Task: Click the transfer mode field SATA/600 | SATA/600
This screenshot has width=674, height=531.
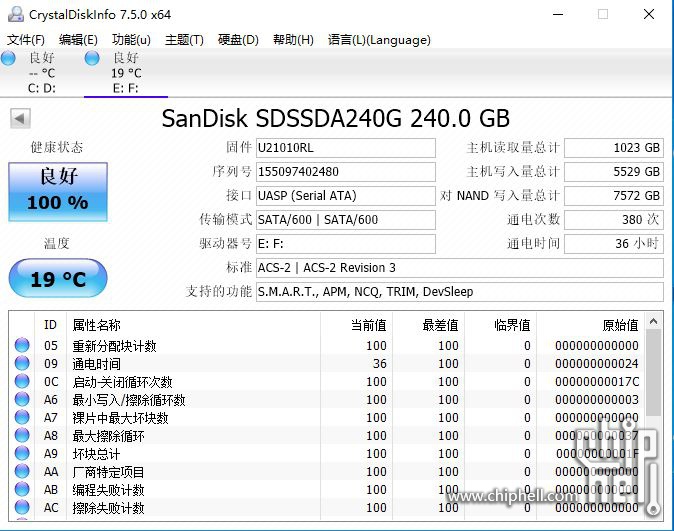Action: [x=346, y=220]
